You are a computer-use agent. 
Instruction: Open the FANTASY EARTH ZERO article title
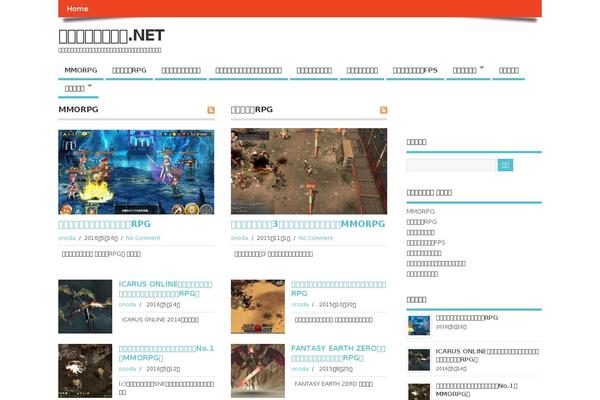tap(338, 353)
